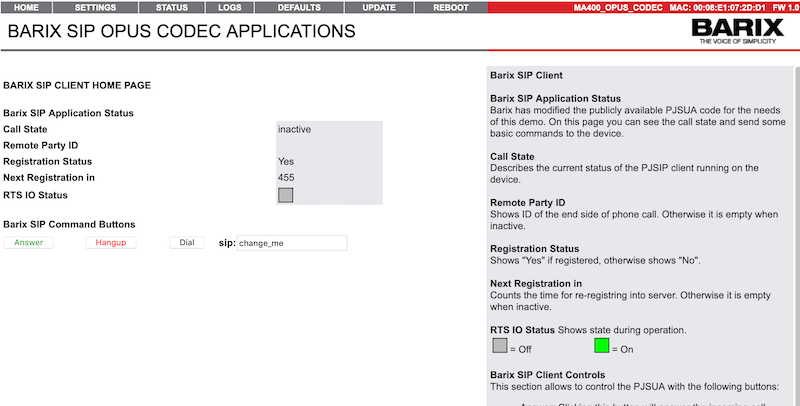Image resolution: width=800 pixels, height=406 pixels.
Task: Click the 'Next Registration in' row label
Action: [x=49, y=178]
